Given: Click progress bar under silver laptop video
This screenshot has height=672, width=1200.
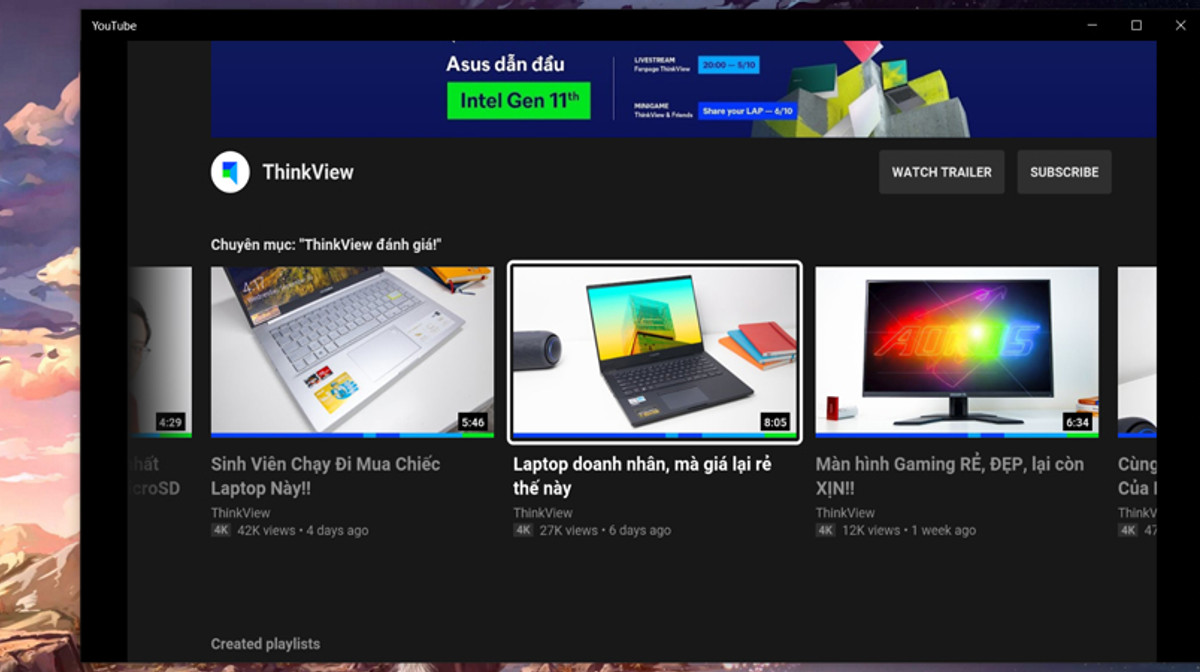Looking at the screenshot, I should (x=352, y=435).
